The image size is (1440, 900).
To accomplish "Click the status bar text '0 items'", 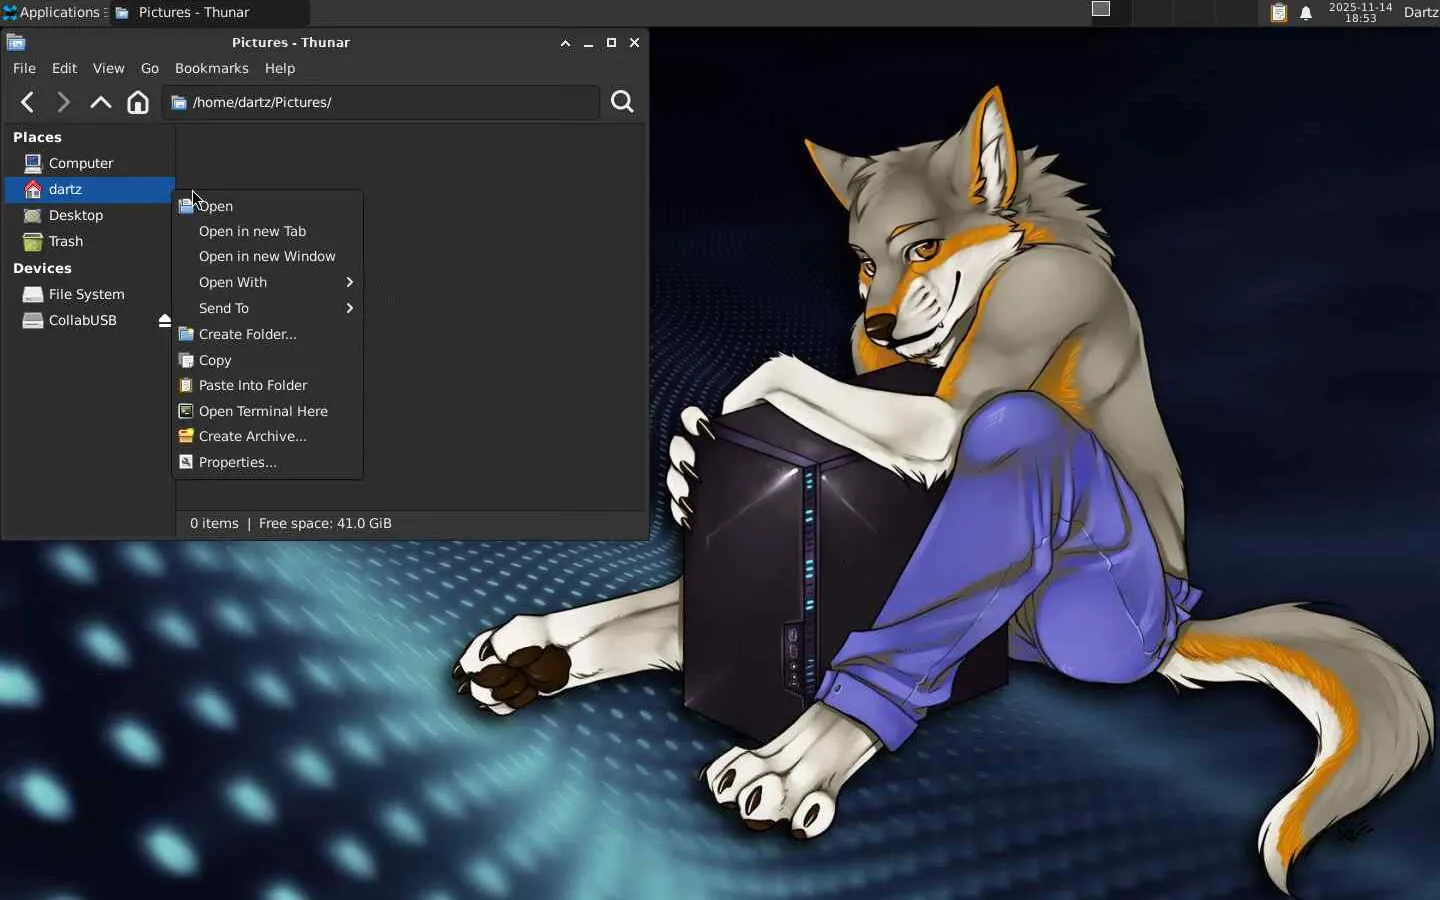I will pos(214,523).
